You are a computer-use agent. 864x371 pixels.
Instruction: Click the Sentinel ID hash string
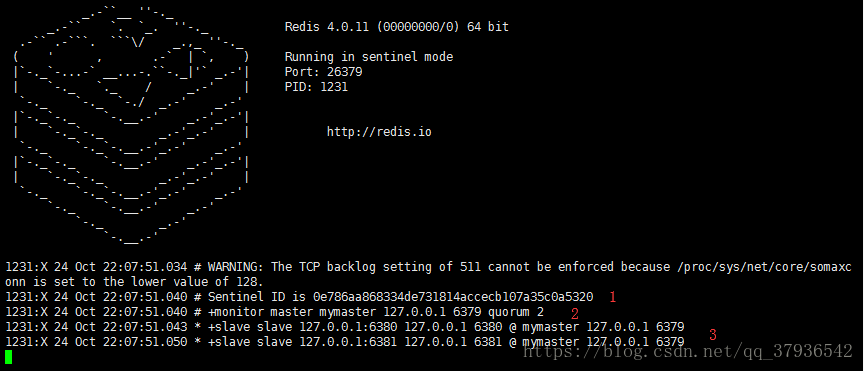click(453, 297)
